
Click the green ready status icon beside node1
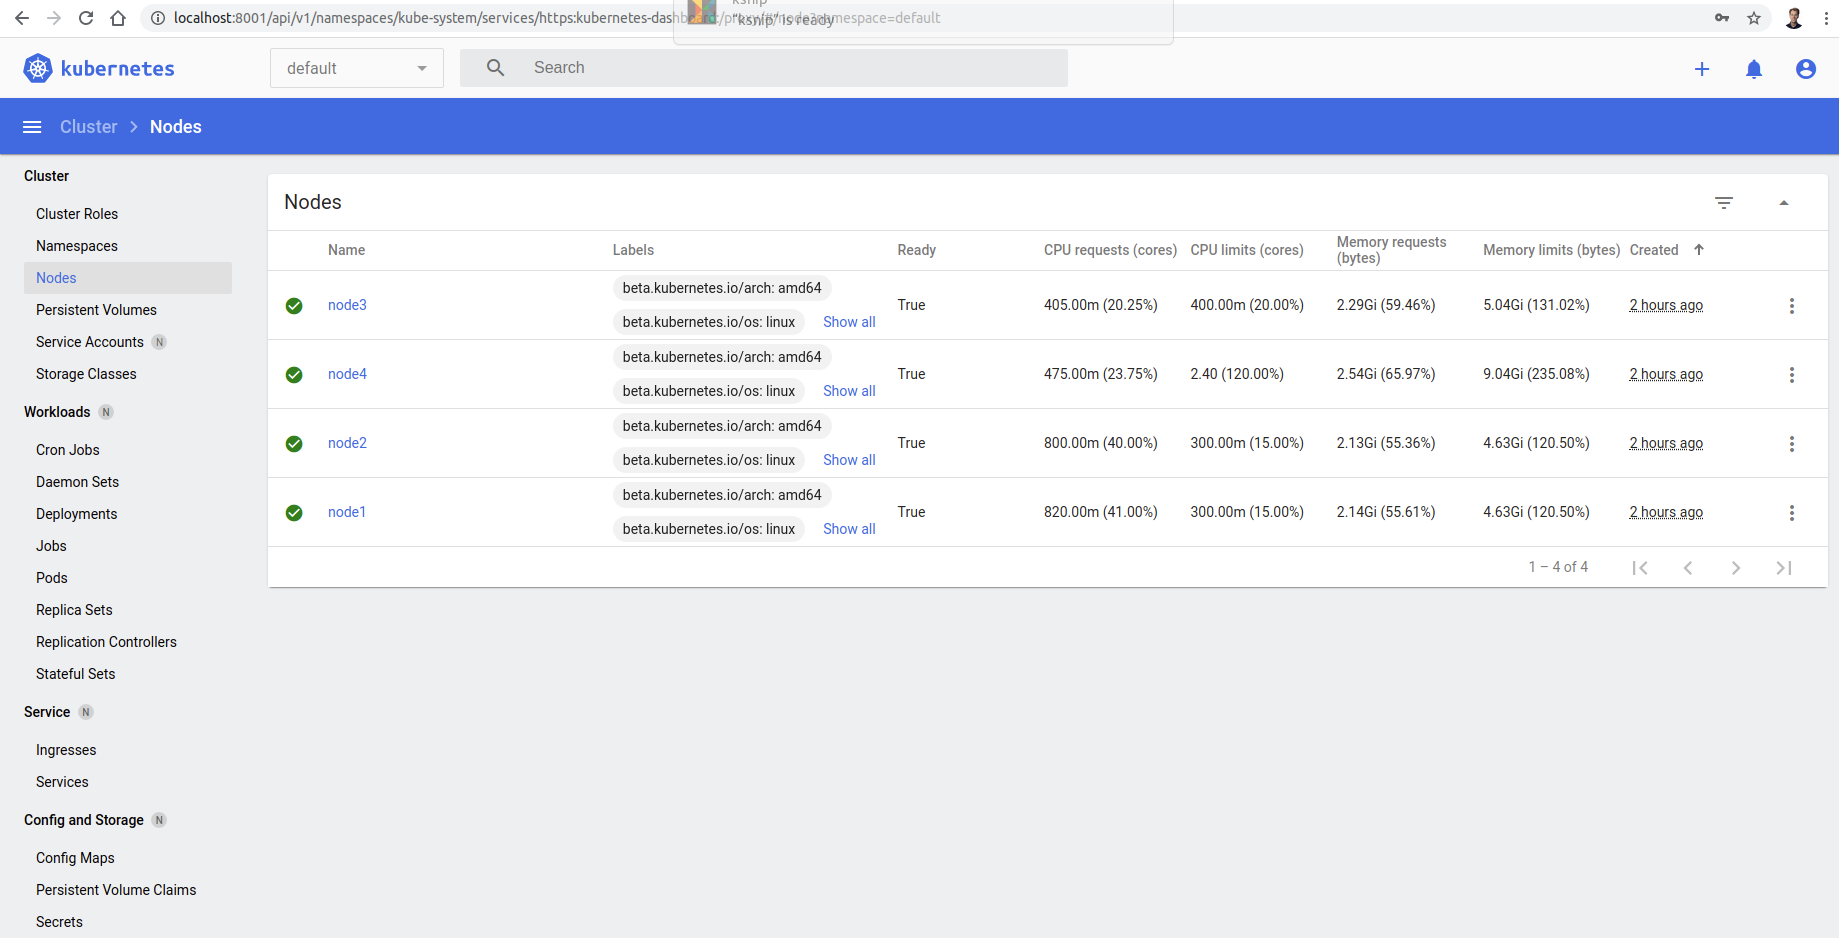[x=293, y=512]
